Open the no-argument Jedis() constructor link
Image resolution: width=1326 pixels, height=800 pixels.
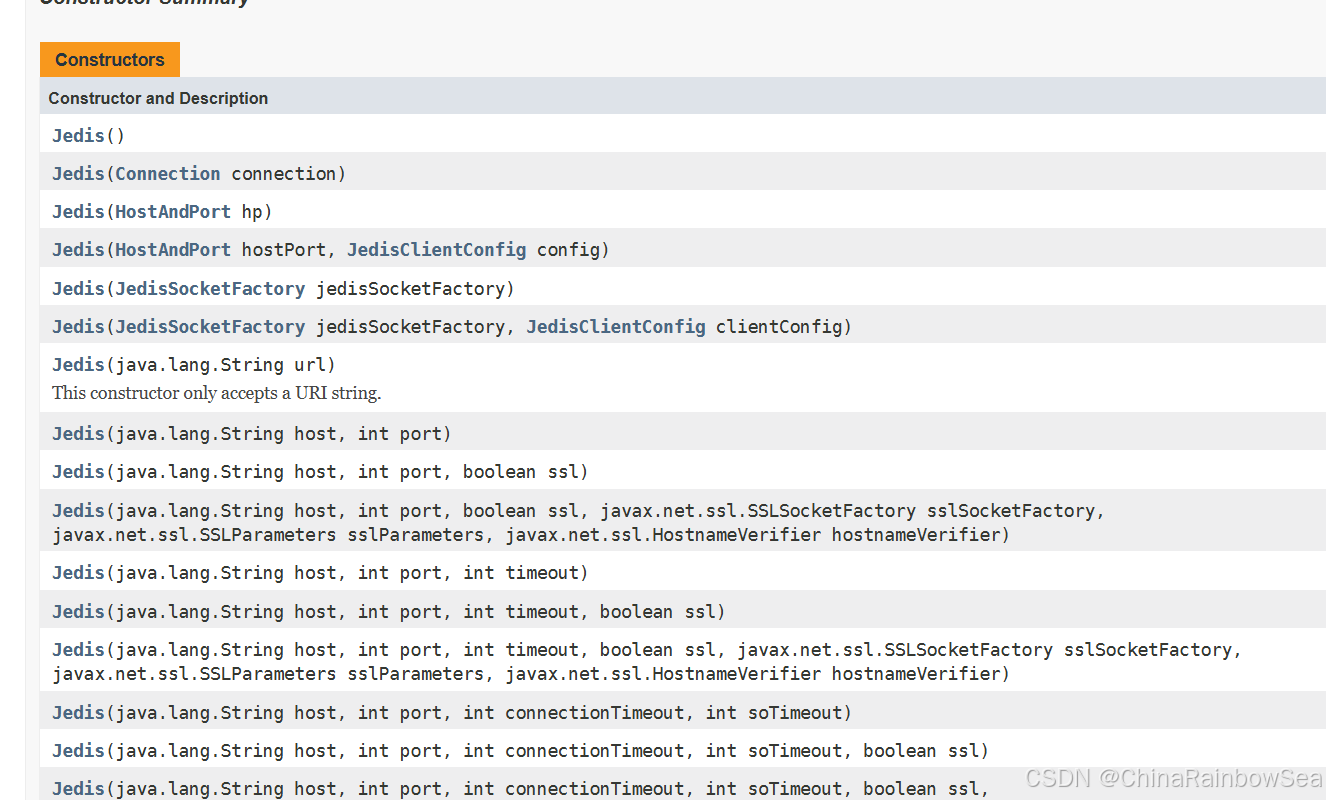78,136
